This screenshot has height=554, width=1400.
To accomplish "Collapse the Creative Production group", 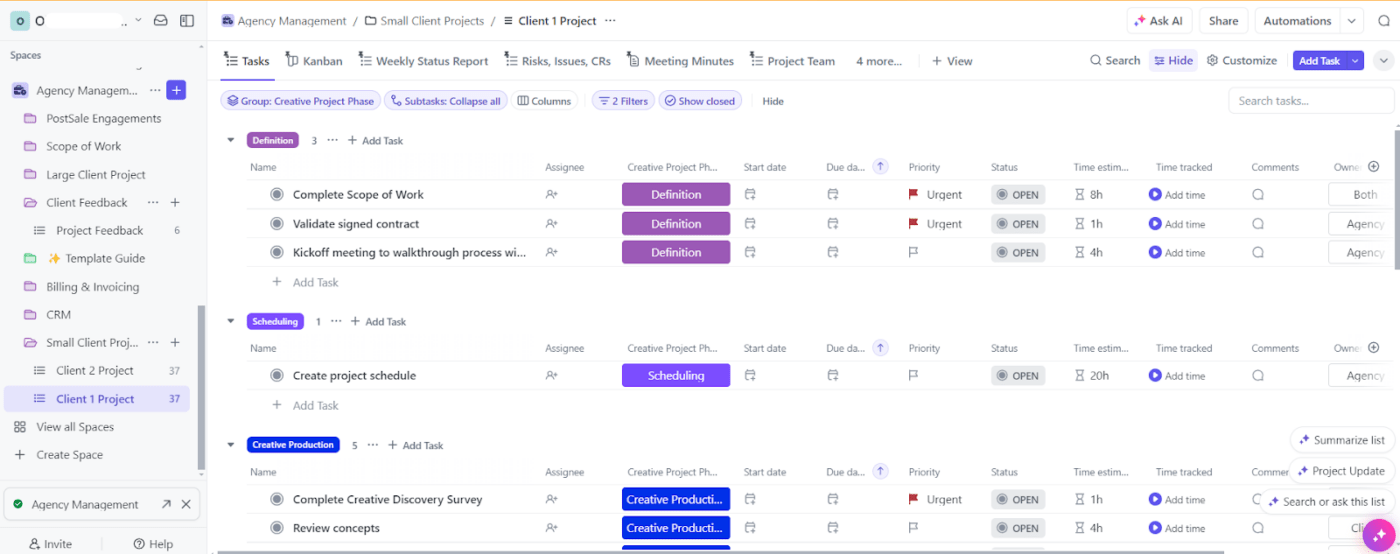I will click(231, 445).
